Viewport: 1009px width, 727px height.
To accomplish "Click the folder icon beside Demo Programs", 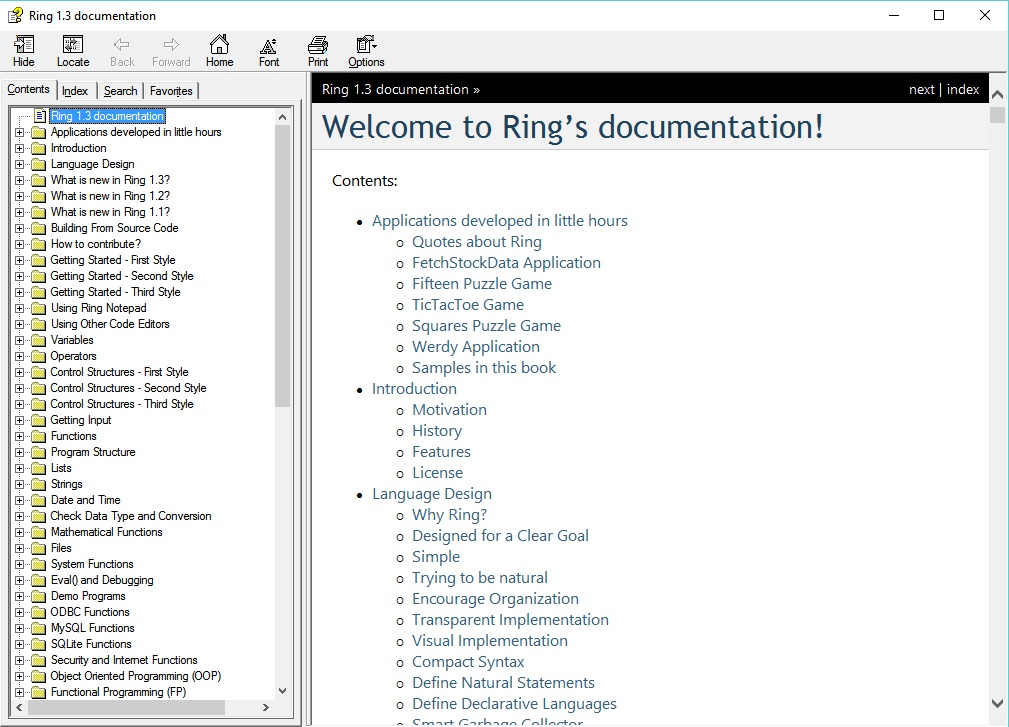I will (39, 596).
